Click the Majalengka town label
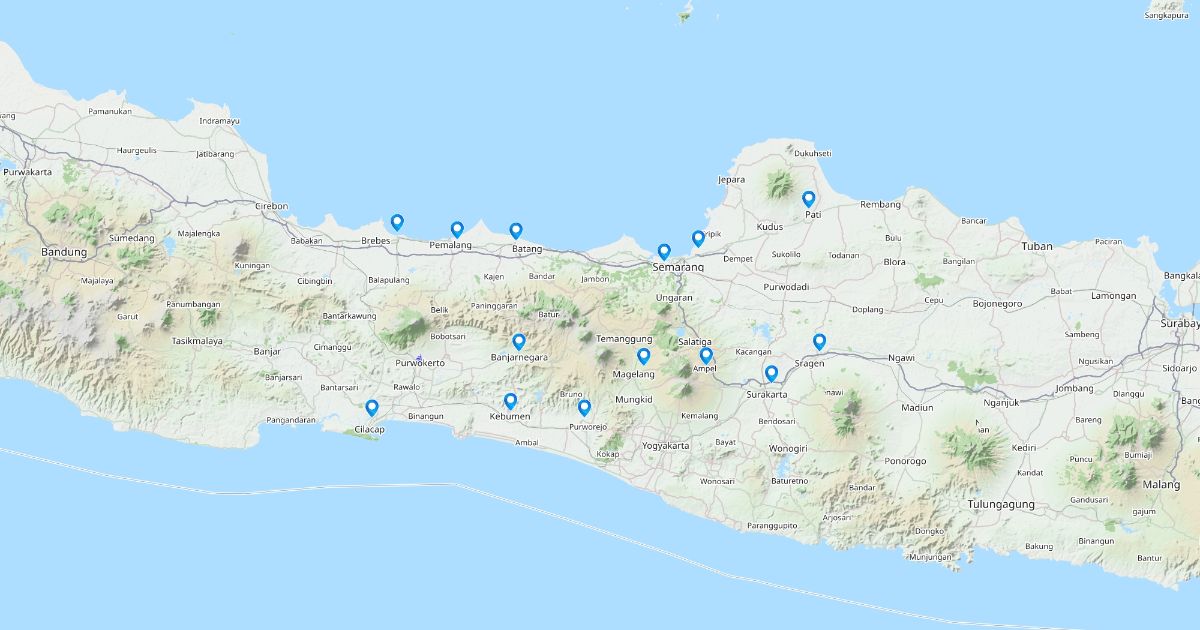1200x630 pixels. point(199,232)
